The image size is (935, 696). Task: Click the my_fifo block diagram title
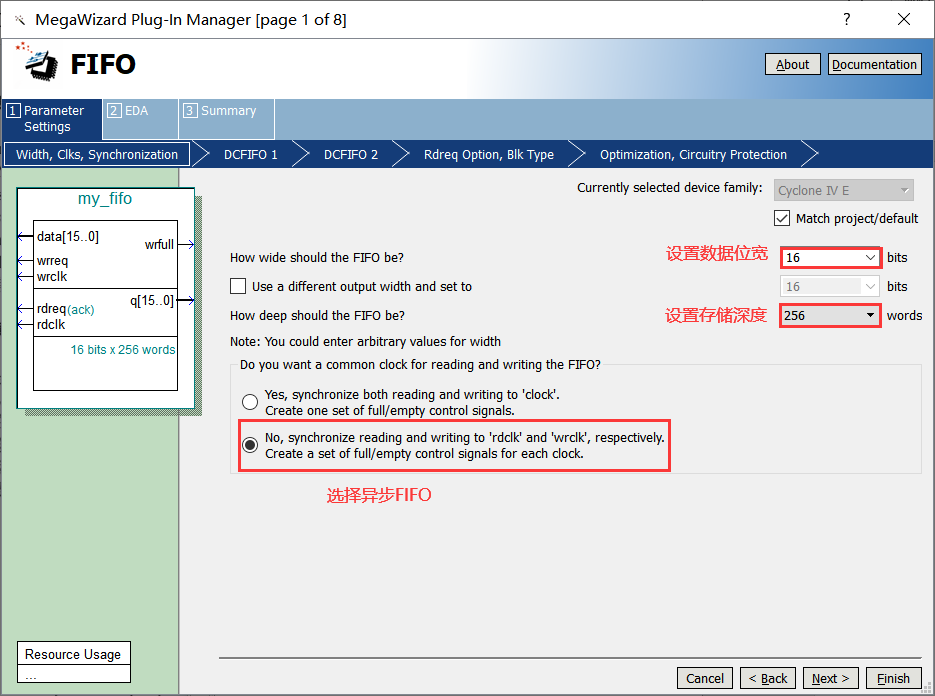105,199
